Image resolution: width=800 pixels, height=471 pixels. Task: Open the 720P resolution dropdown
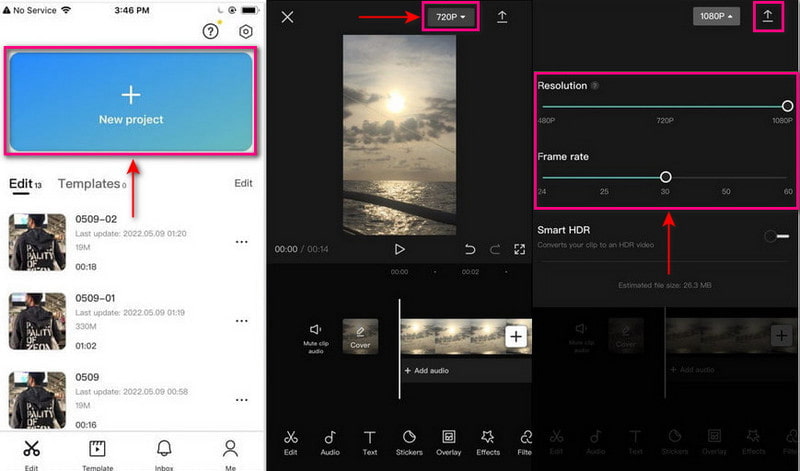pos(452,17)
